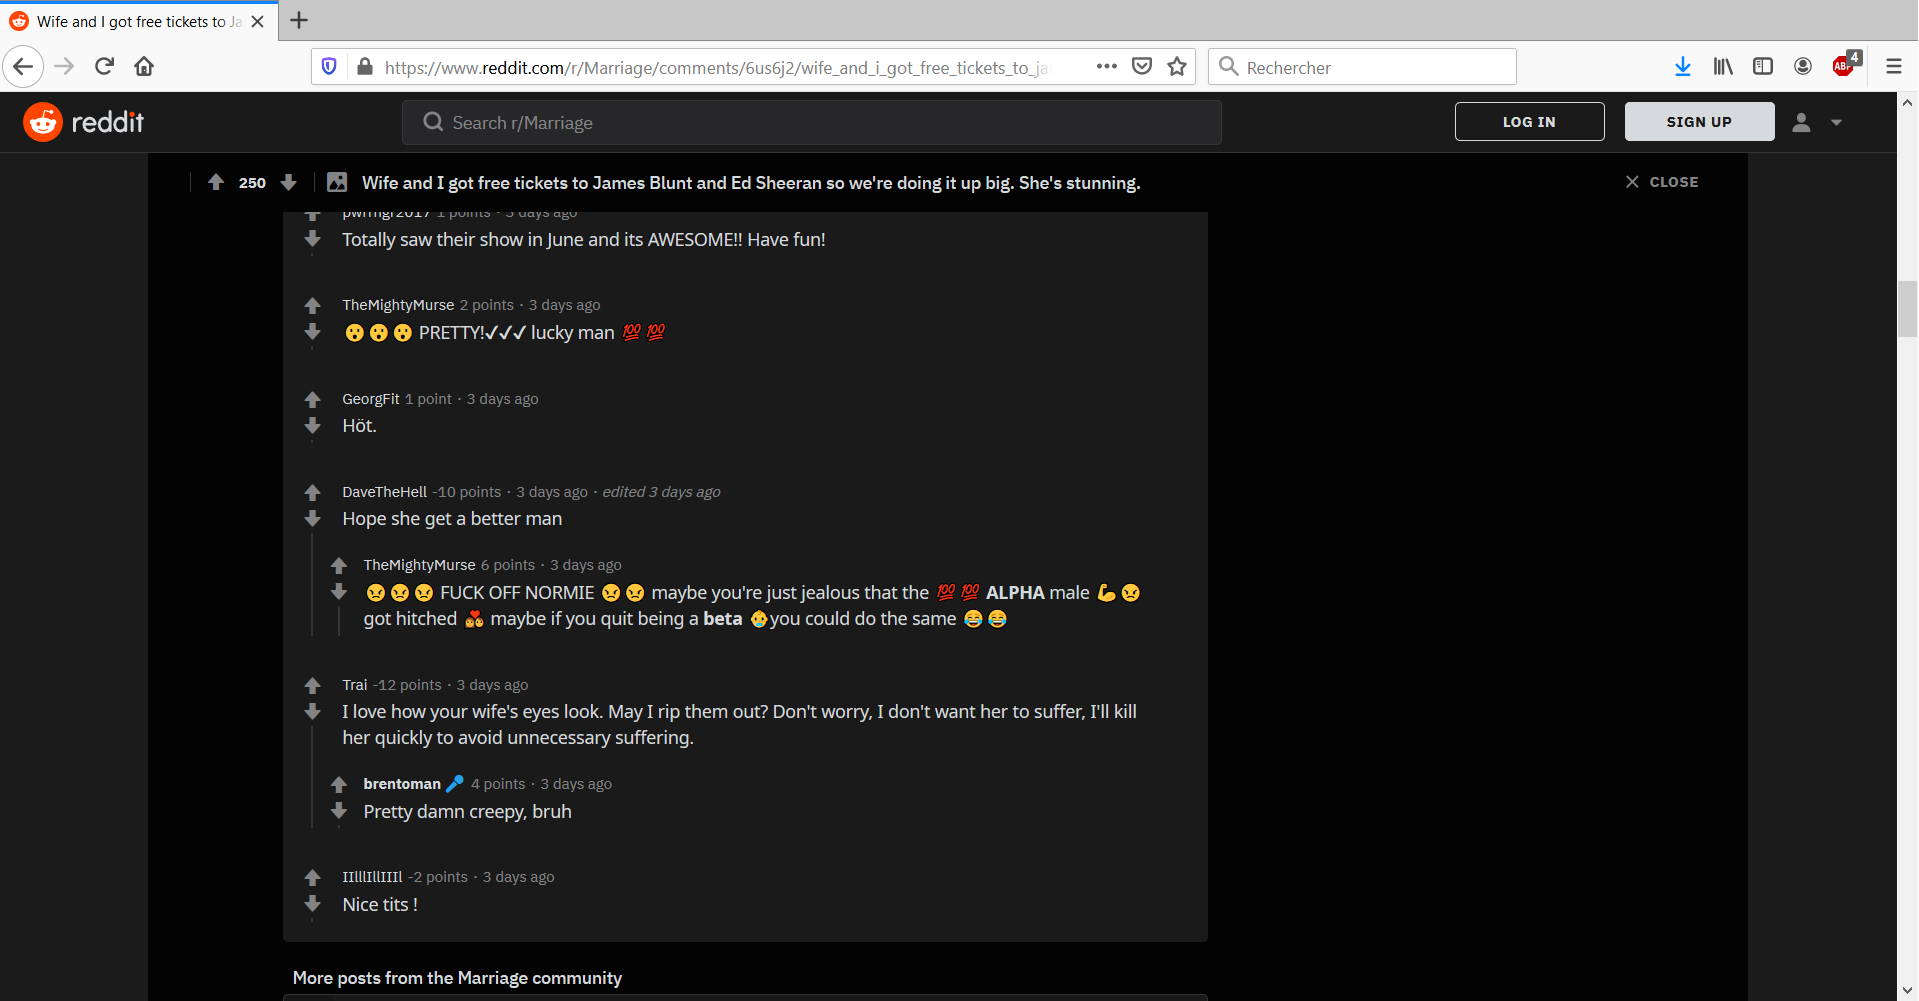
Task: Upvote the post with 250 points
Action: [216, 182]
